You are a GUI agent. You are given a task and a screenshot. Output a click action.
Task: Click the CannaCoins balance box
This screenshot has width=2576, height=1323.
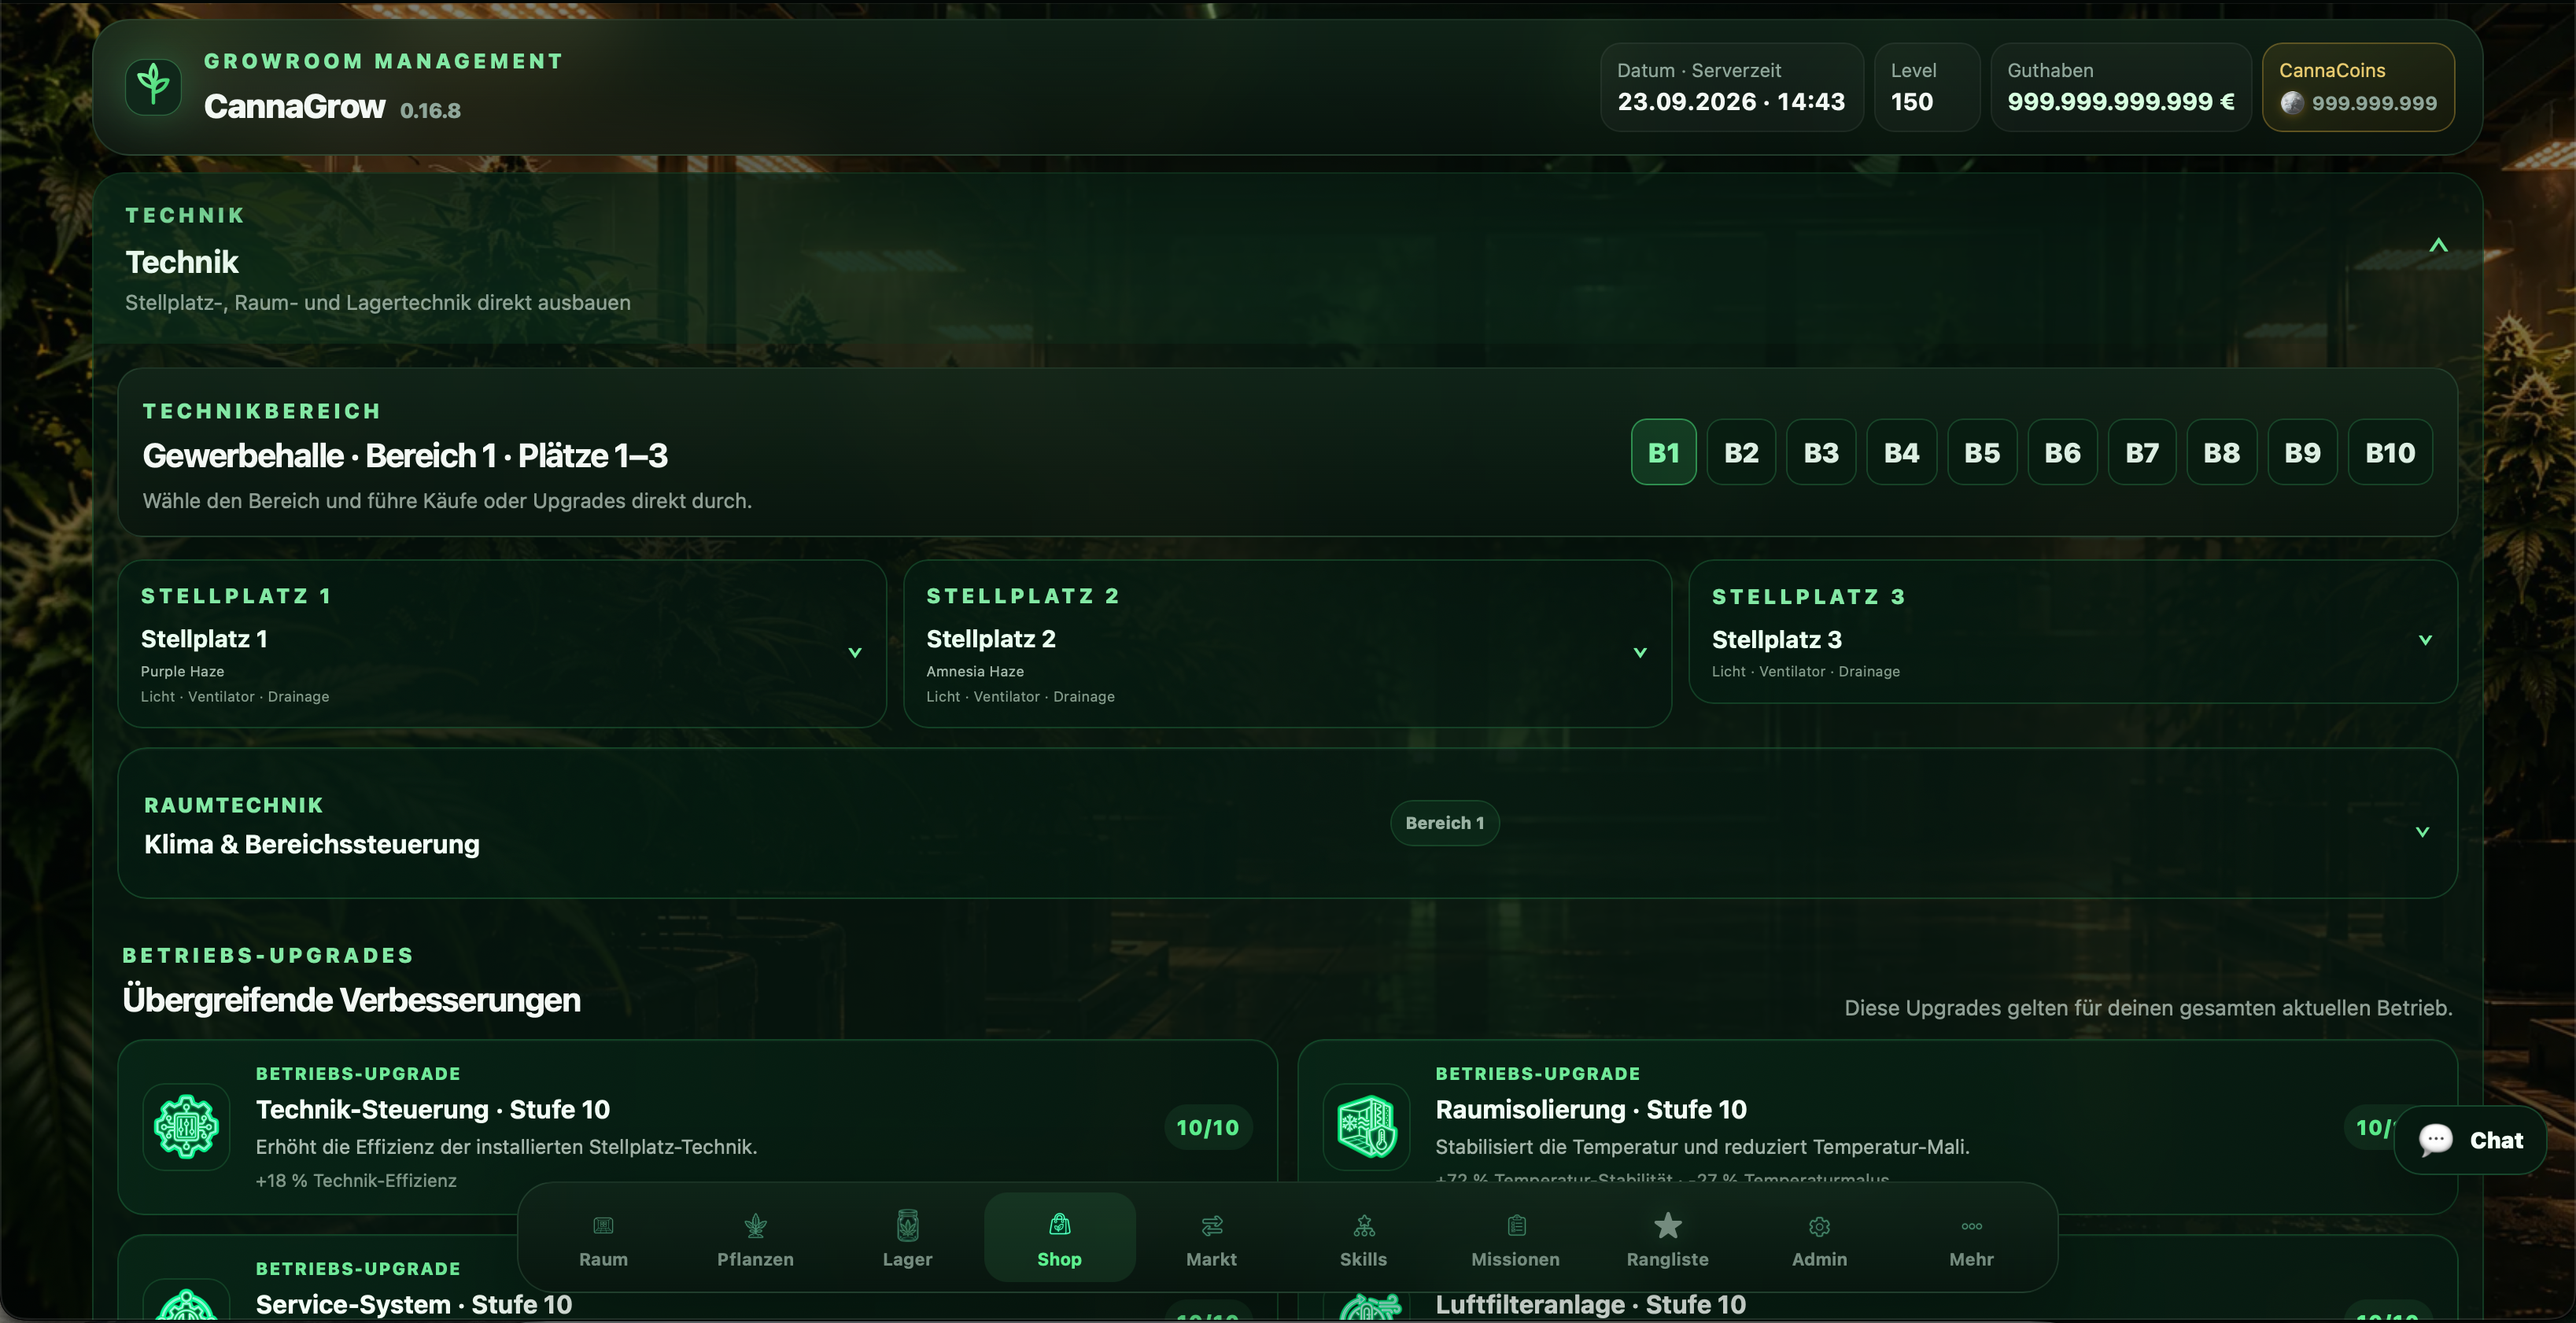(x=2358, y=87)
